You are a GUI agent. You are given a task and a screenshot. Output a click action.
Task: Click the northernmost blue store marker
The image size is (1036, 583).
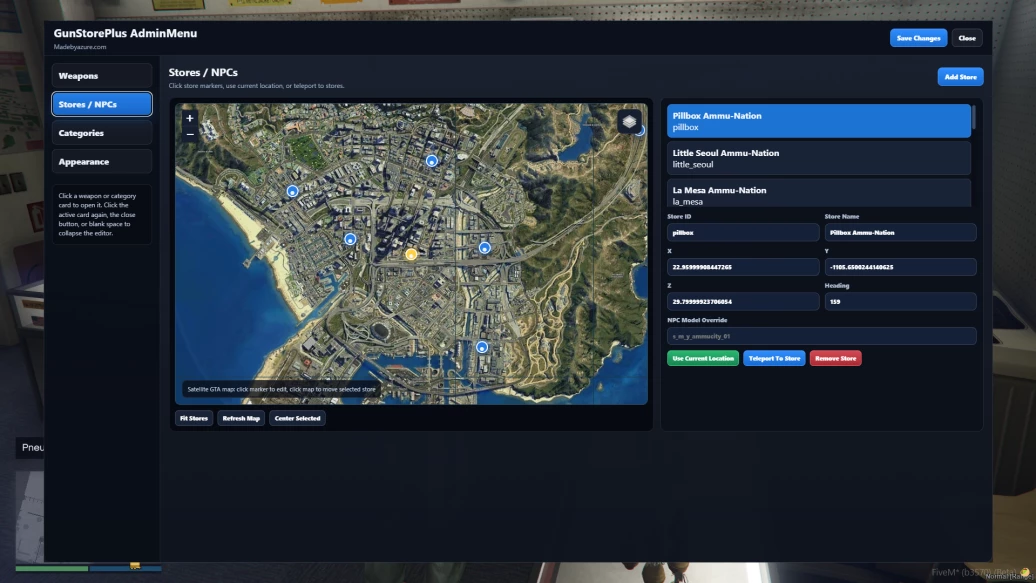pos(431,161)
